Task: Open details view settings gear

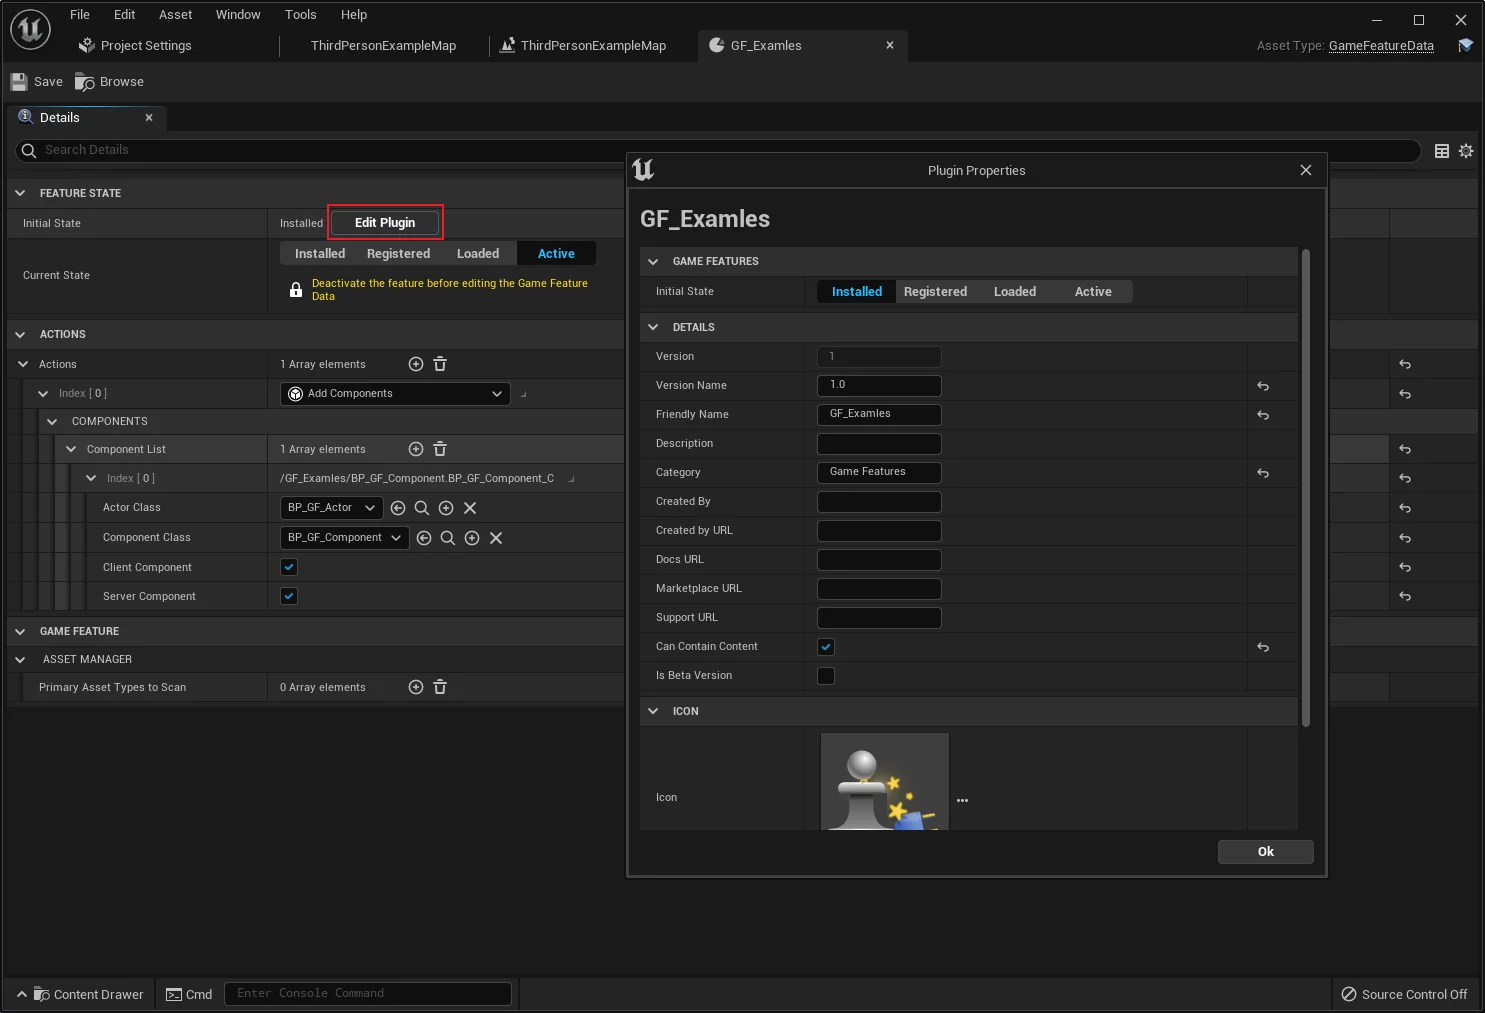Action: [x=1466, y=151]
